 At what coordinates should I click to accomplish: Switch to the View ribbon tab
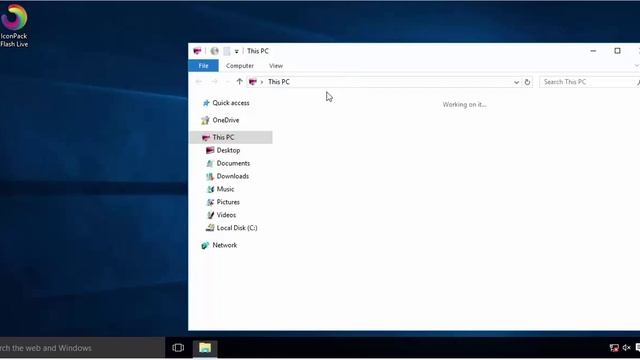pos(276,66)
